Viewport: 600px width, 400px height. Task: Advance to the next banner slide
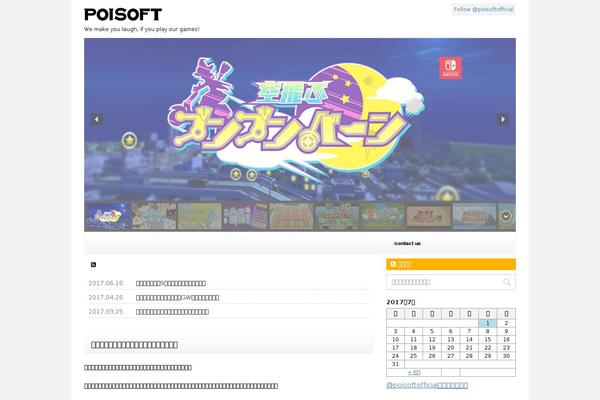coord(503,119)
